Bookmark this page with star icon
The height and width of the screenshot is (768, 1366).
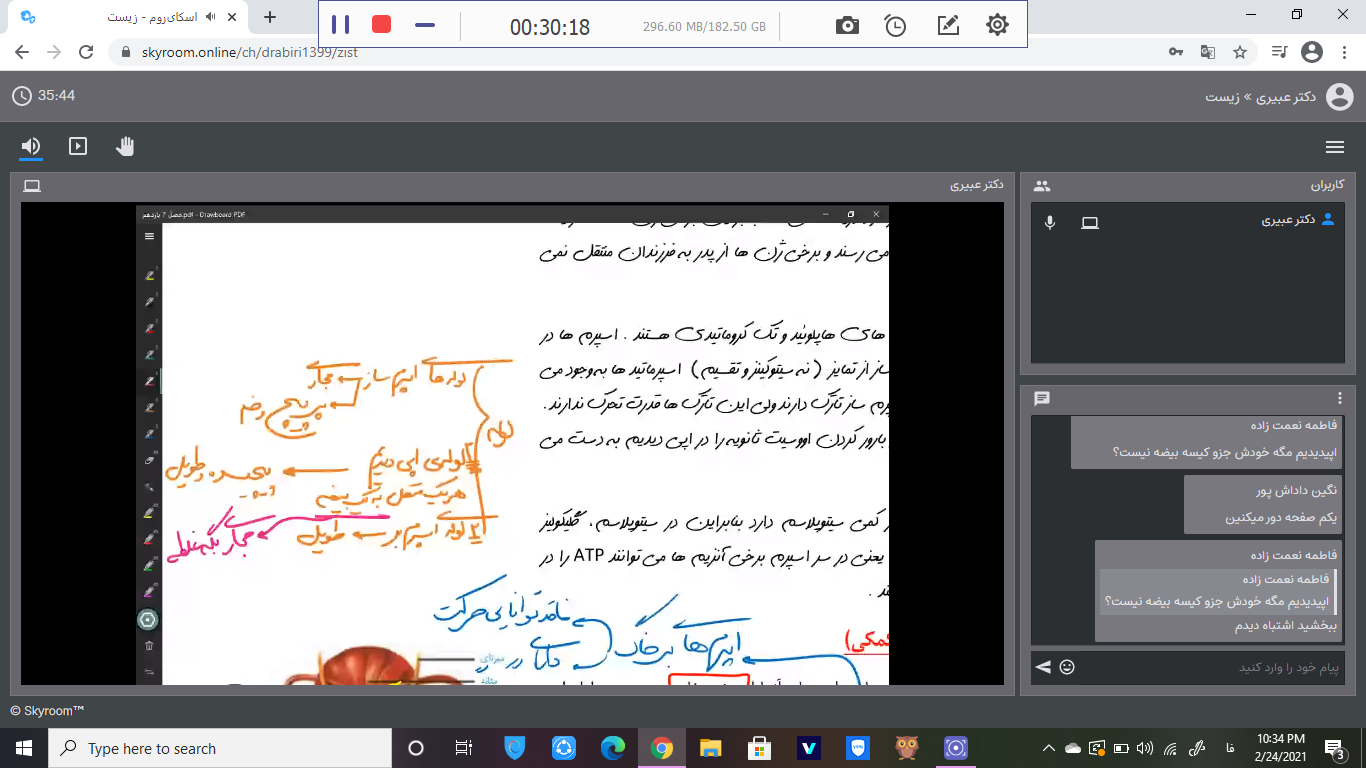1240,52
